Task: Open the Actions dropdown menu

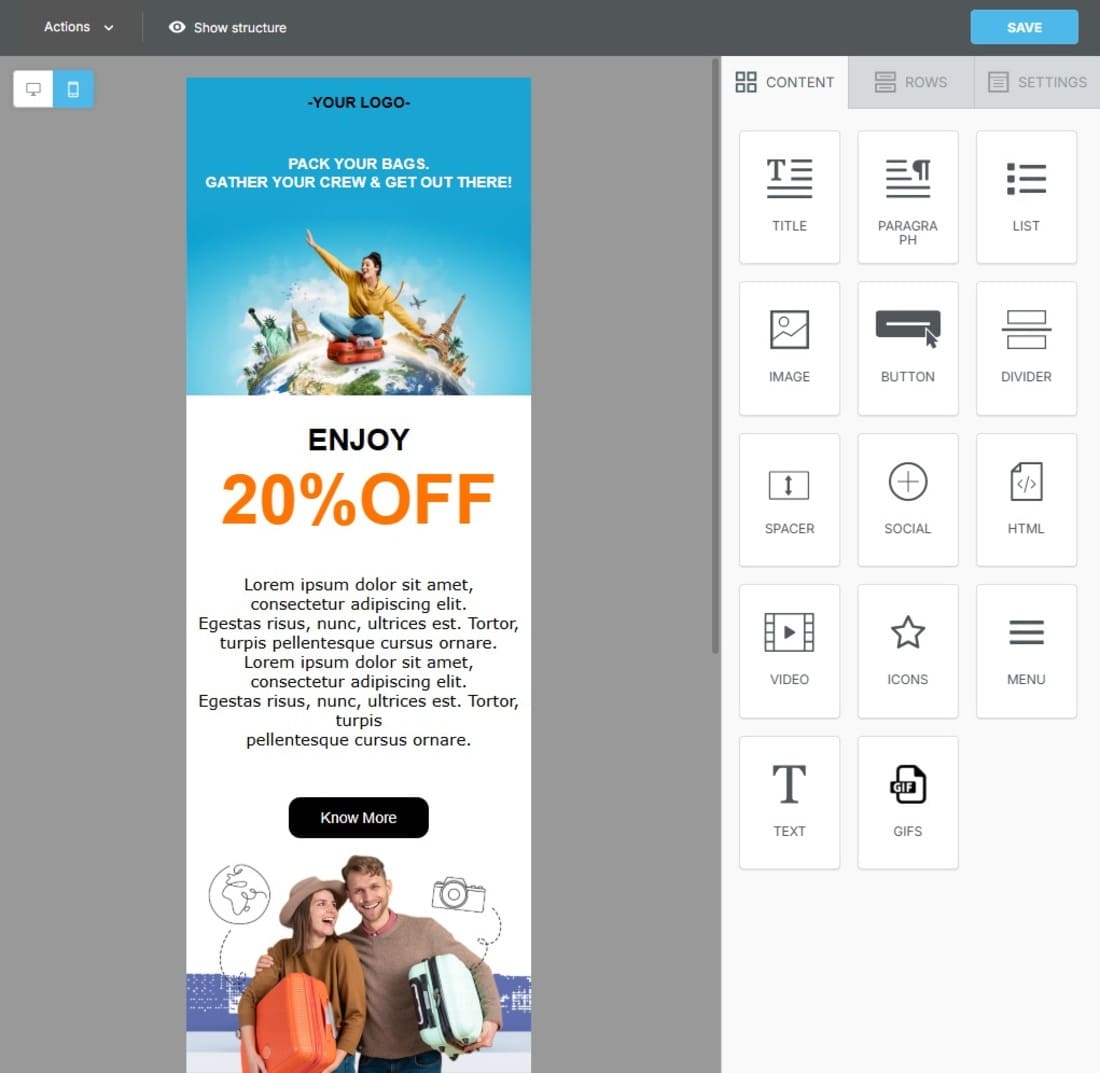Action: 78,27
